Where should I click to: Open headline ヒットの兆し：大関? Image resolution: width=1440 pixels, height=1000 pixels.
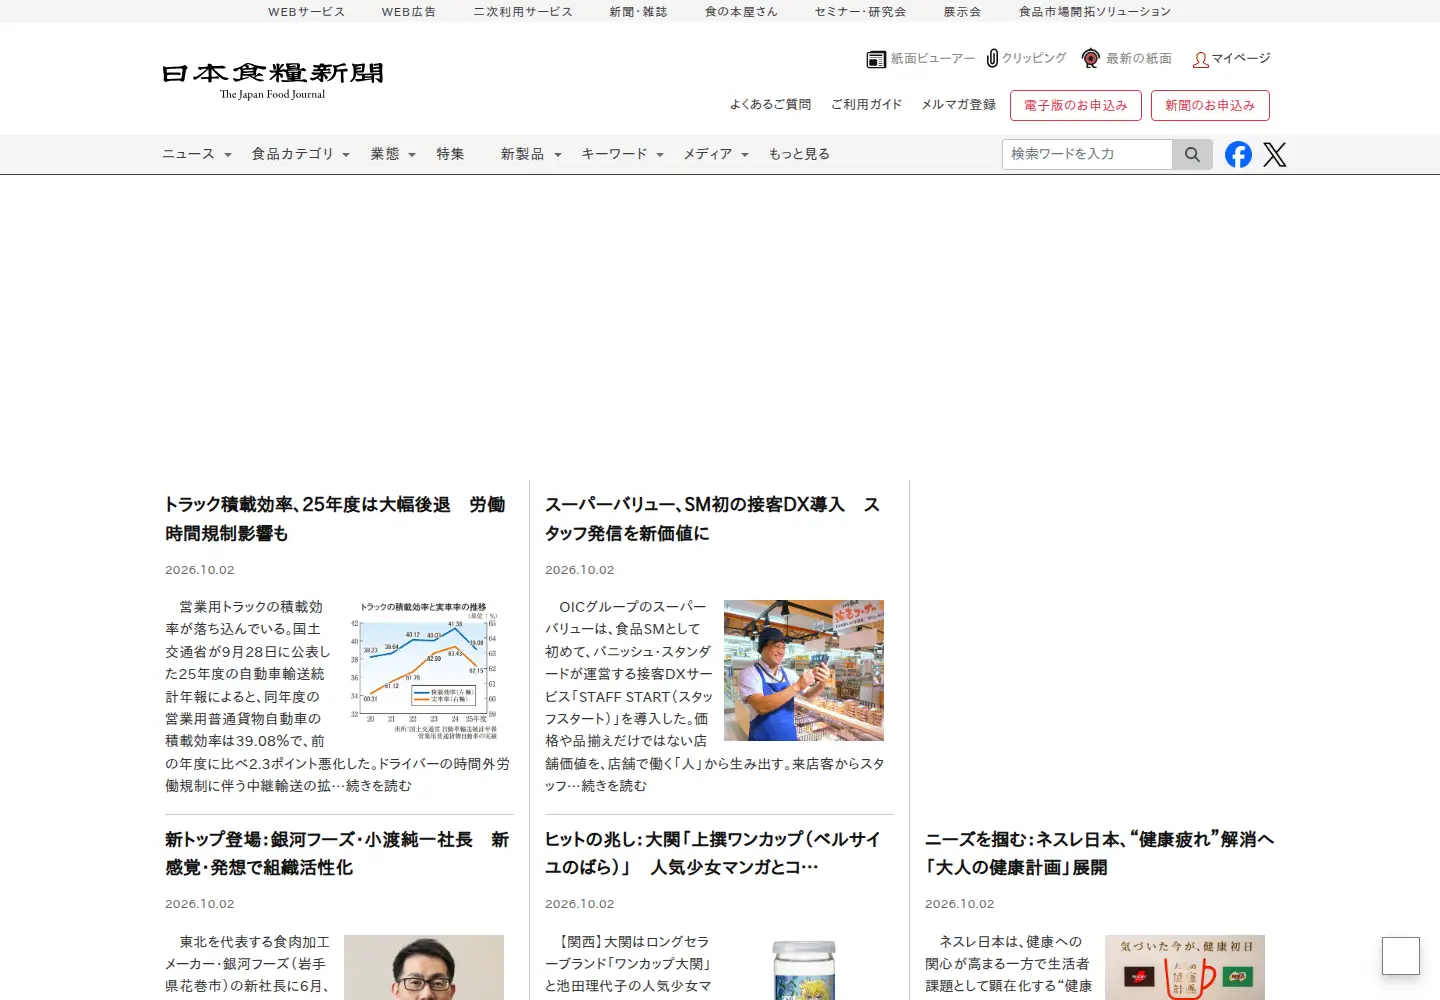point(713,853)
